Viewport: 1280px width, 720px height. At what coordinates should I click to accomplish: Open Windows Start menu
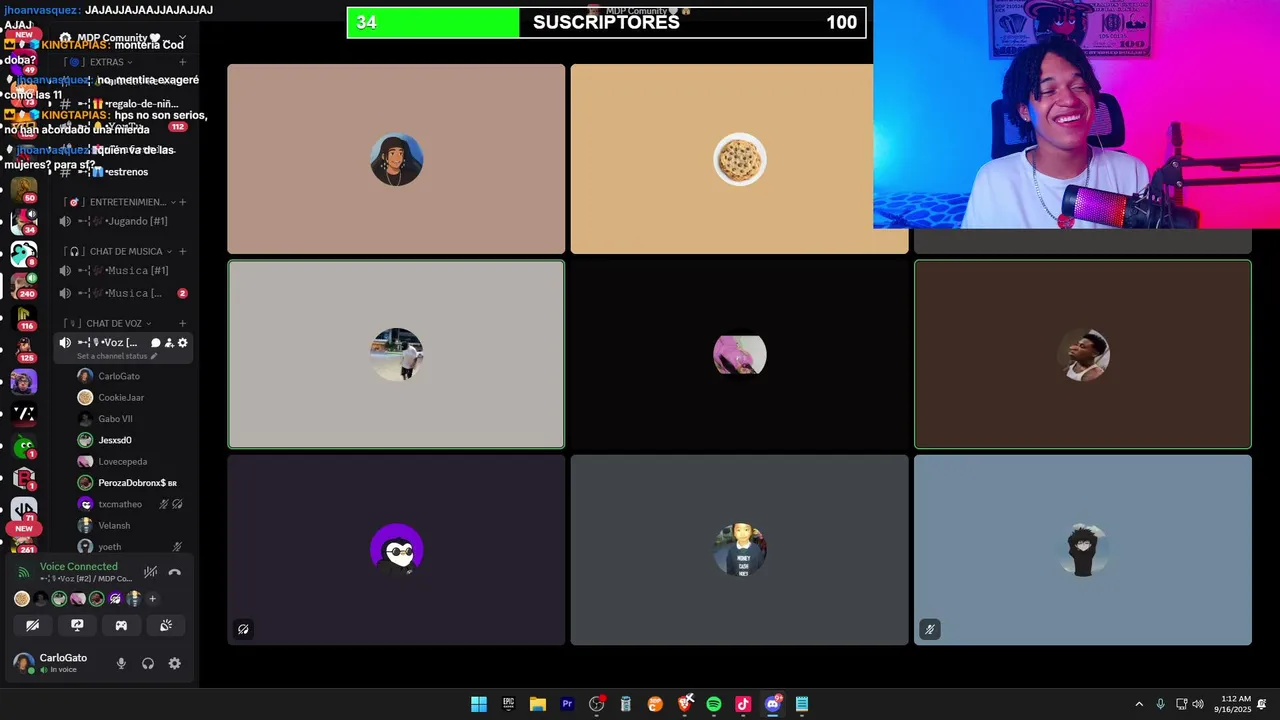pos(479,704)
